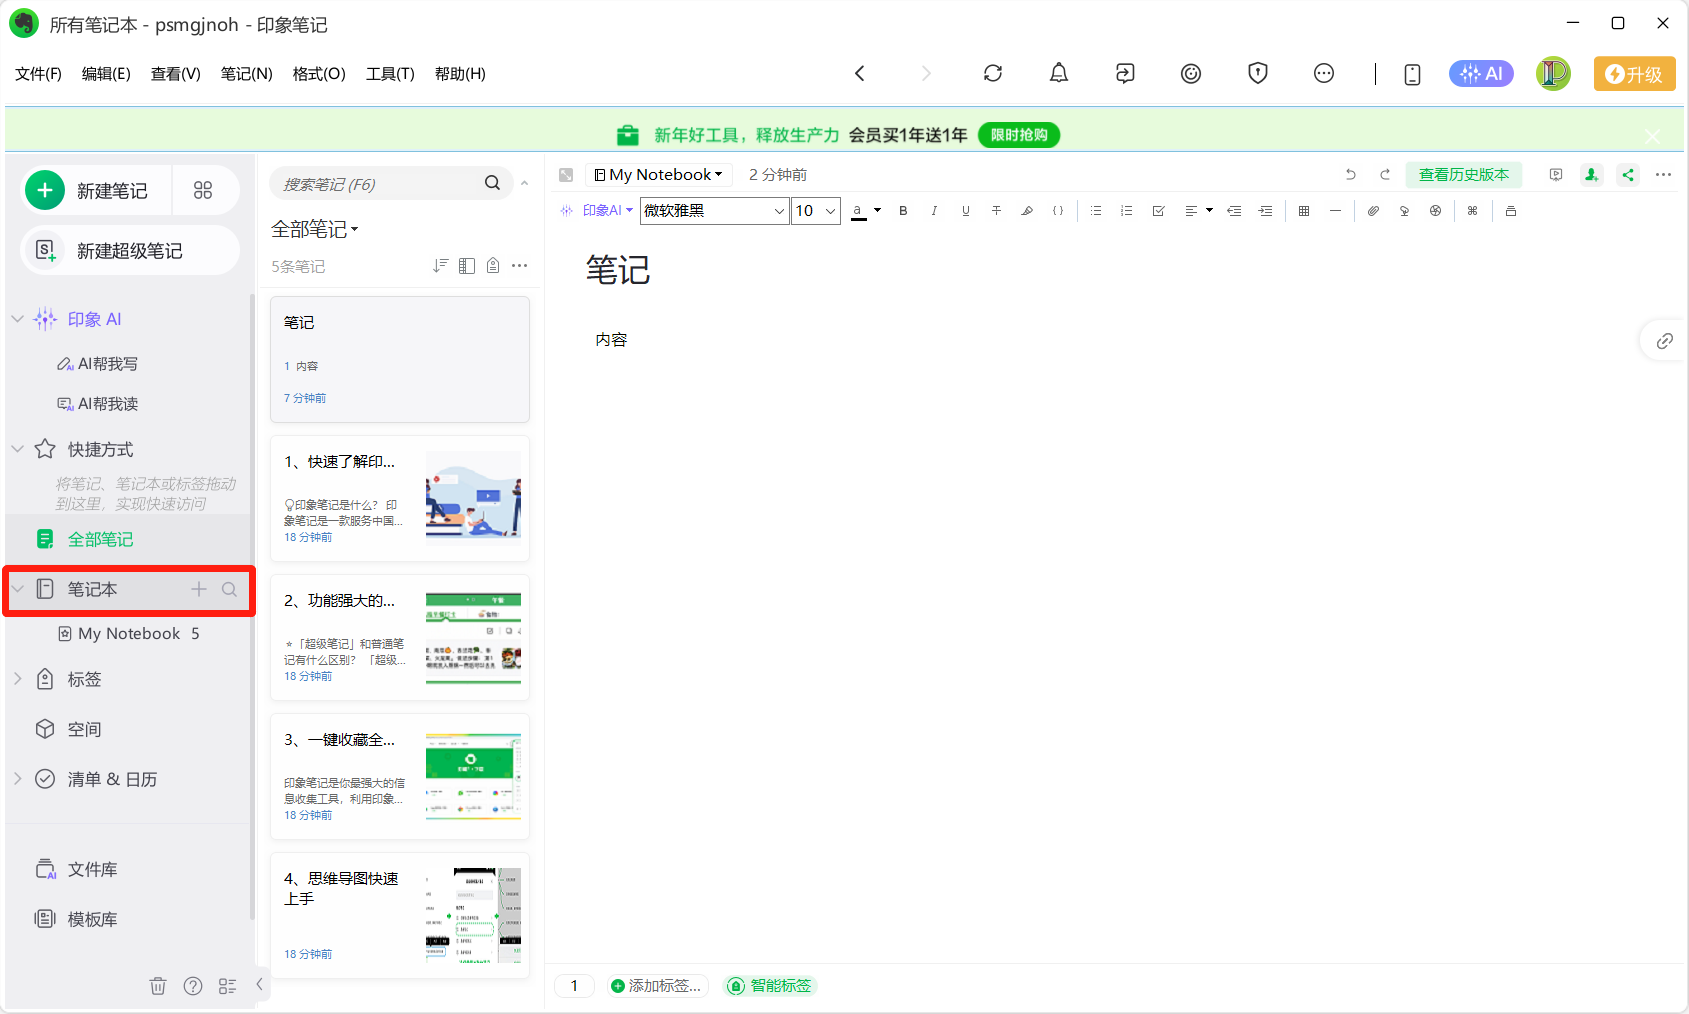Open the template grid icon beside 新建笔记

coord(203,190)
